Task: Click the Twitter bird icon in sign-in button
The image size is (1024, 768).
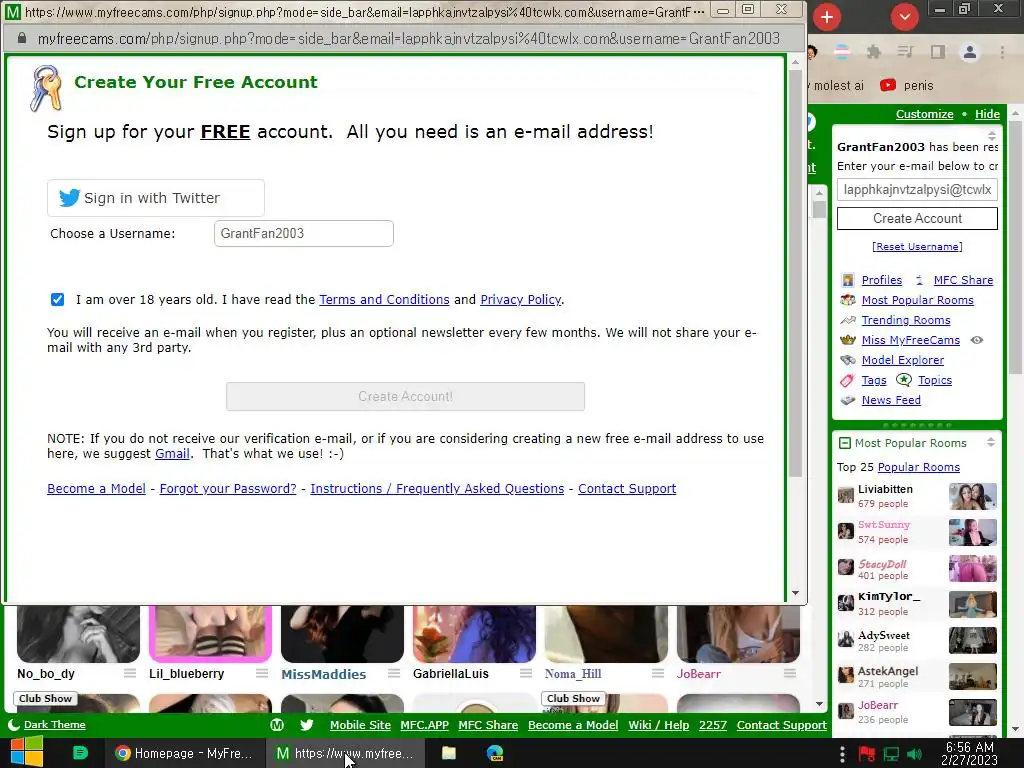Action: pyautogui.click(x=69, y=197)
